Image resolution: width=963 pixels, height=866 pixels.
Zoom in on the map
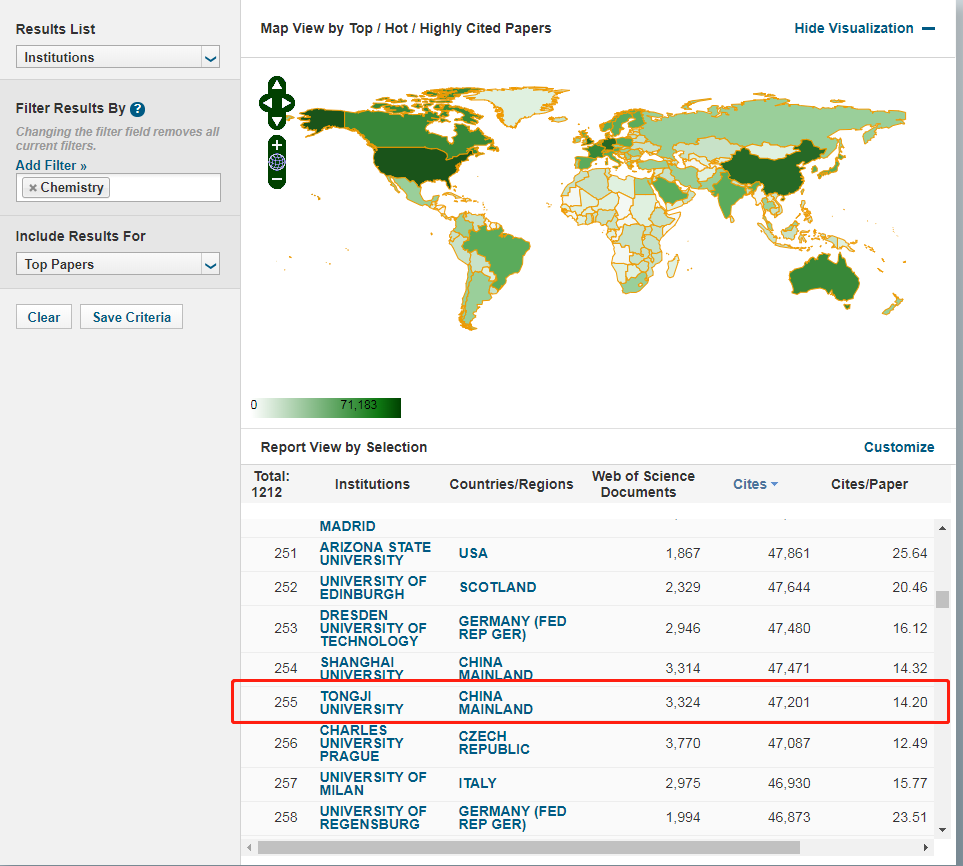click(277, 145)
